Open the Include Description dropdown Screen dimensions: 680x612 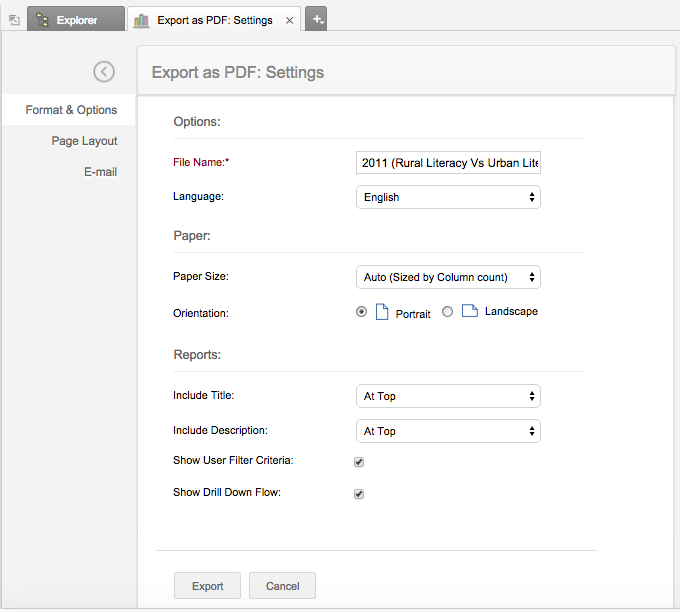[448, 431]
